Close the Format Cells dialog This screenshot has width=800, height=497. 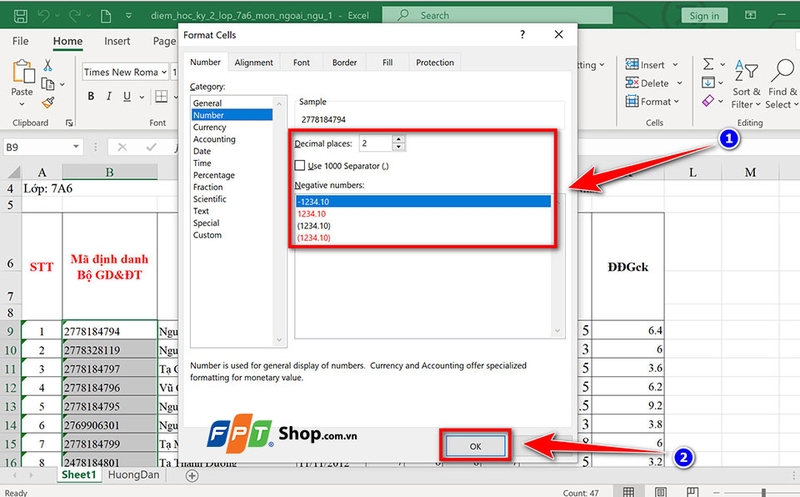[559, 34]
